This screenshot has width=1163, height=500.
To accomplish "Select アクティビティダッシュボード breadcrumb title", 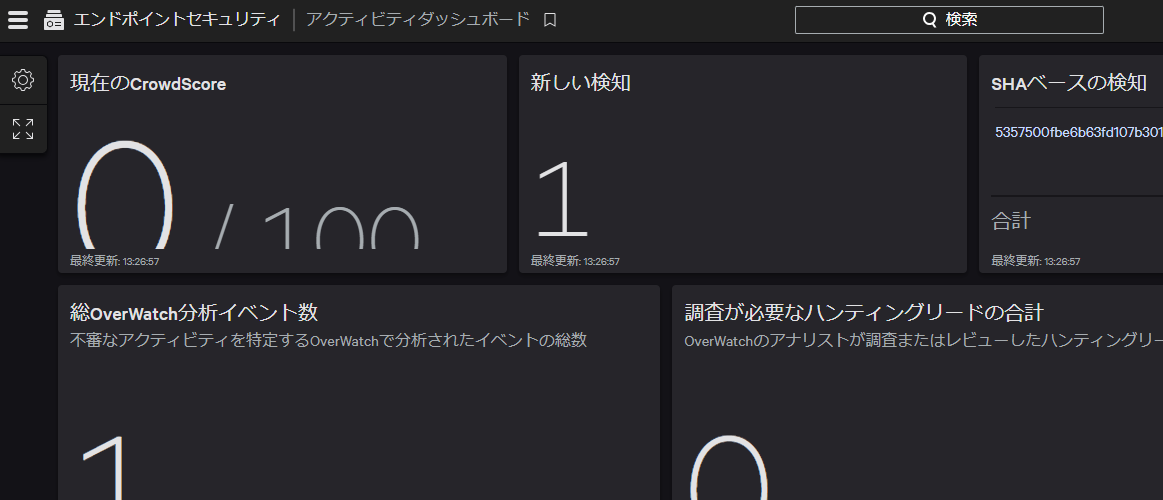I will 418,20.
